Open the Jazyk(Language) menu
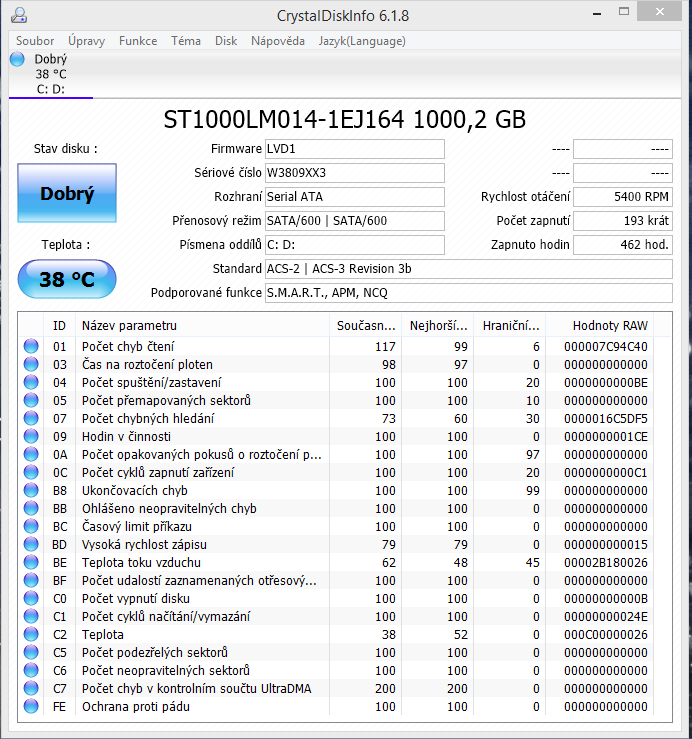The image size is (692, 739). pyautogui.click(x=362, y=41)
